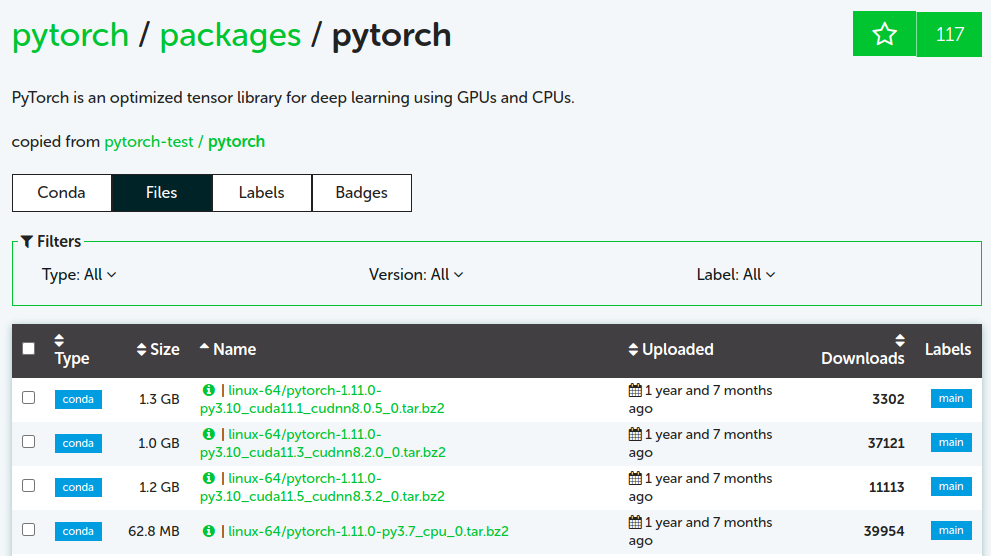
Task: Click the current package name pytorch in title
Action: pos(392,35)
